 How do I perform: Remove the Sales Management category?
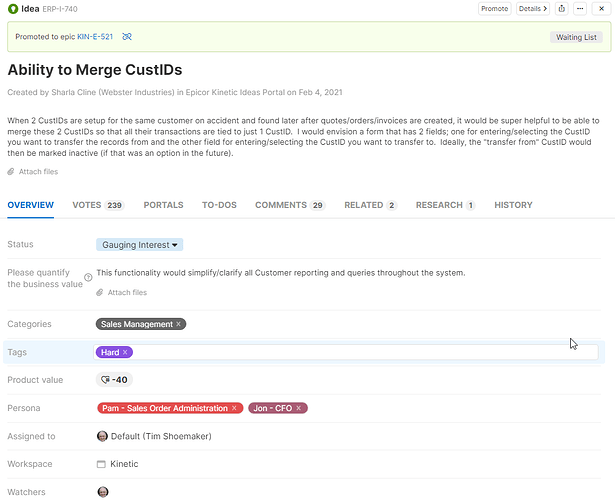pos(178,324)
